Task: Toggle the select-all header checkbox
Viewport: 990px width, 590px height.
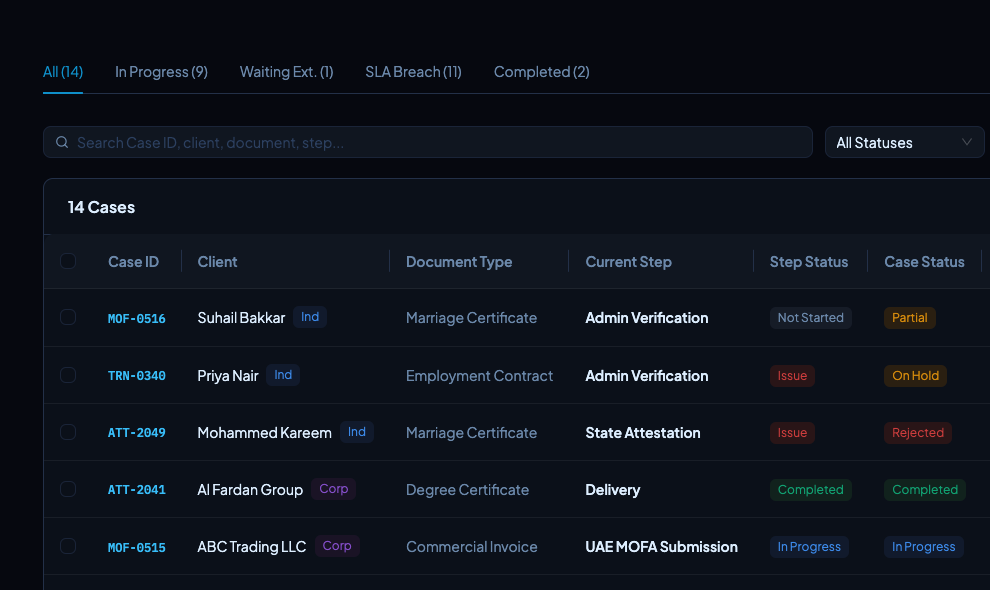Action: (68, 261)
